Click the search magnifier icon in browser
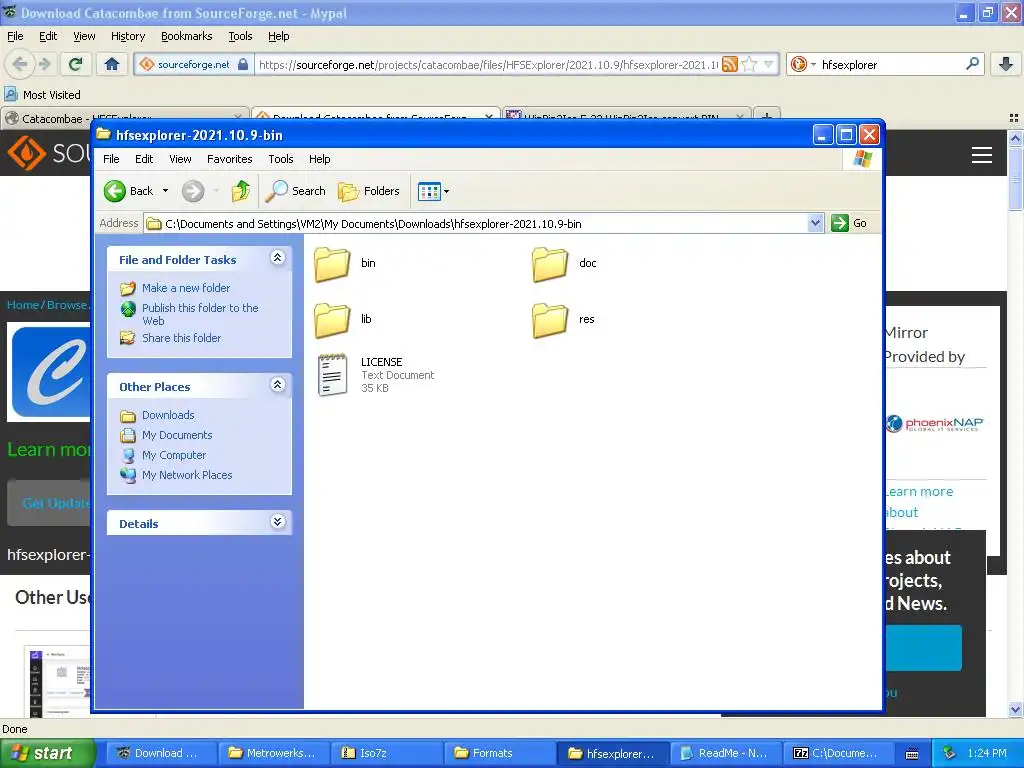Screen dimensions: 1024x768 click(972, 64)
